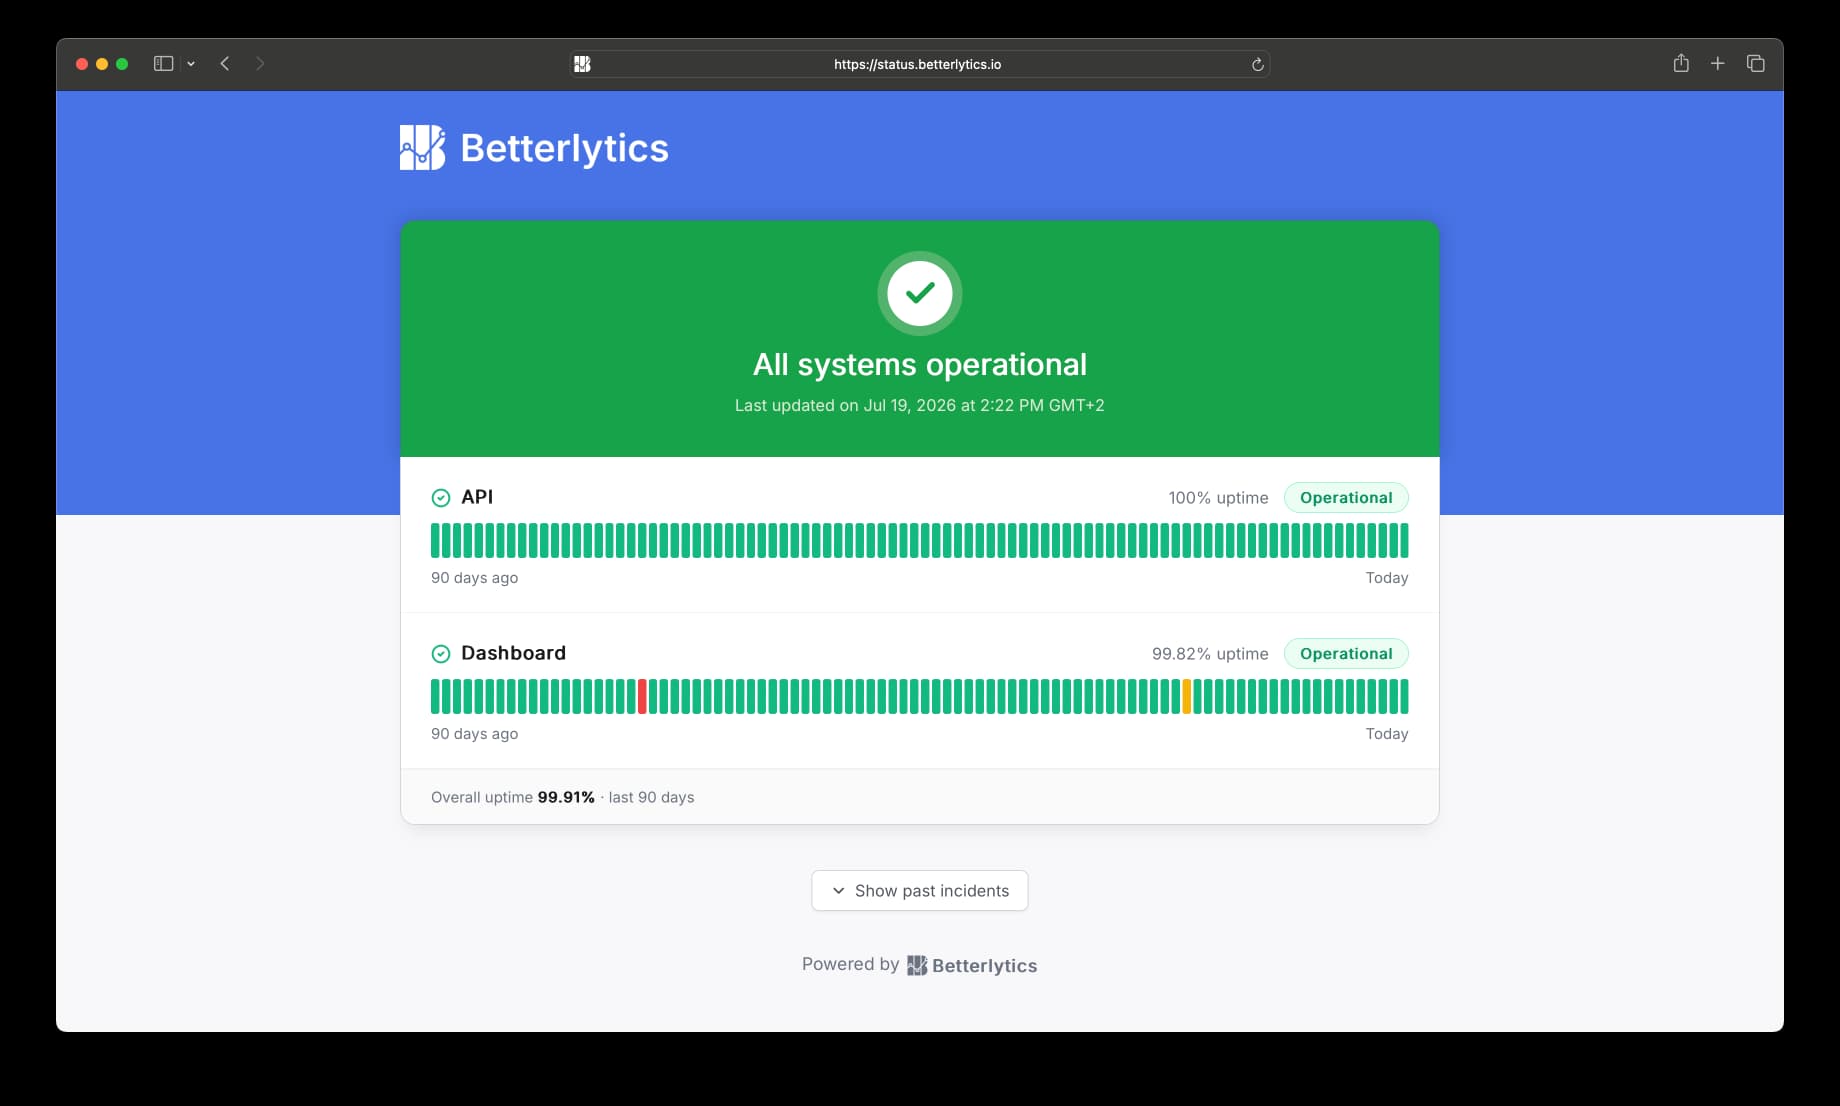This screenshot has width=1840, height=1106.
Task: Click the Dashboard Operational badge
Action: pyautogui.click(x=1346, y=654)
